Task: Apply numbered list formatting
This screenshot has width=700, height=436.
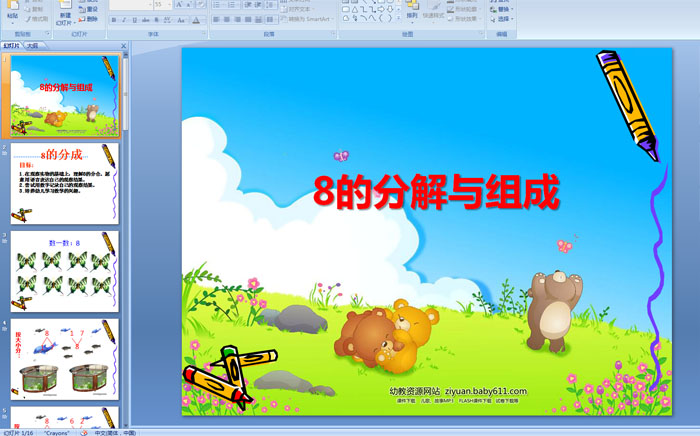Action: point(233,5)
